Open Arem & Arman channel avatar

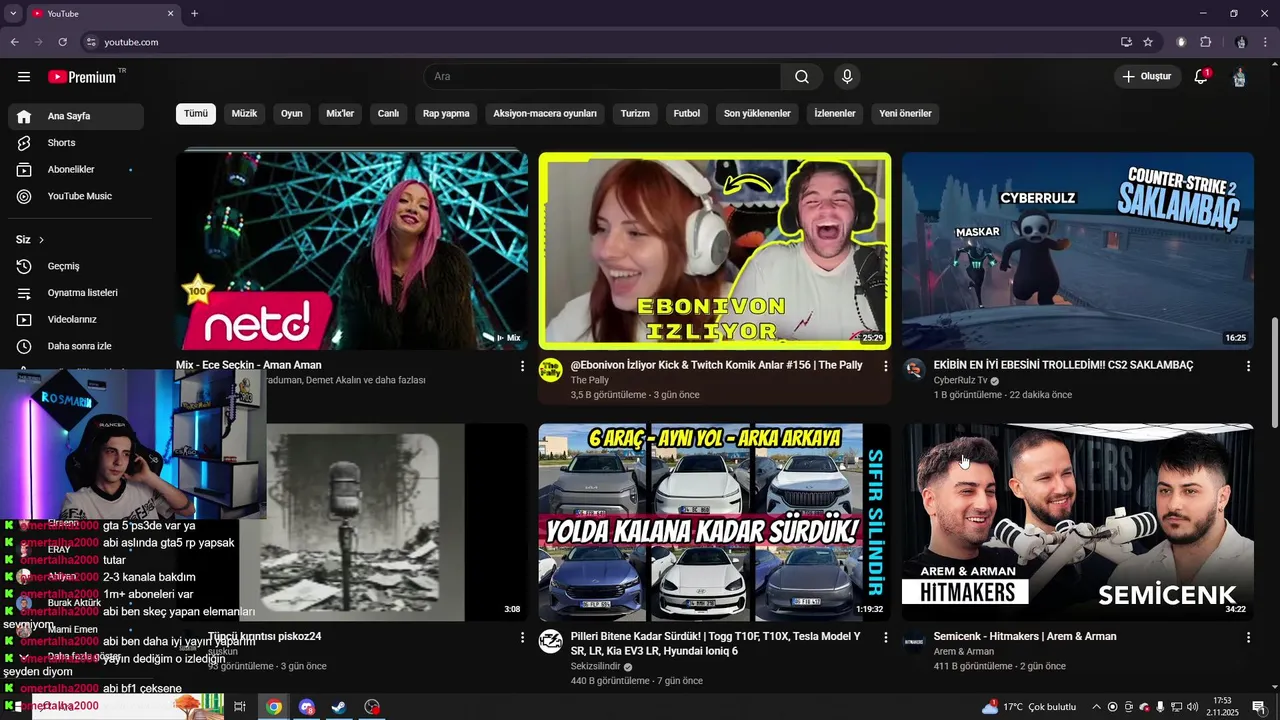pos(914,641)
